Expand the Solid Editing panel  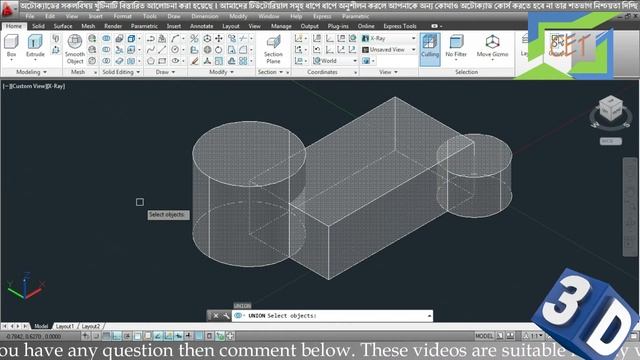click(x=121, y=72)
